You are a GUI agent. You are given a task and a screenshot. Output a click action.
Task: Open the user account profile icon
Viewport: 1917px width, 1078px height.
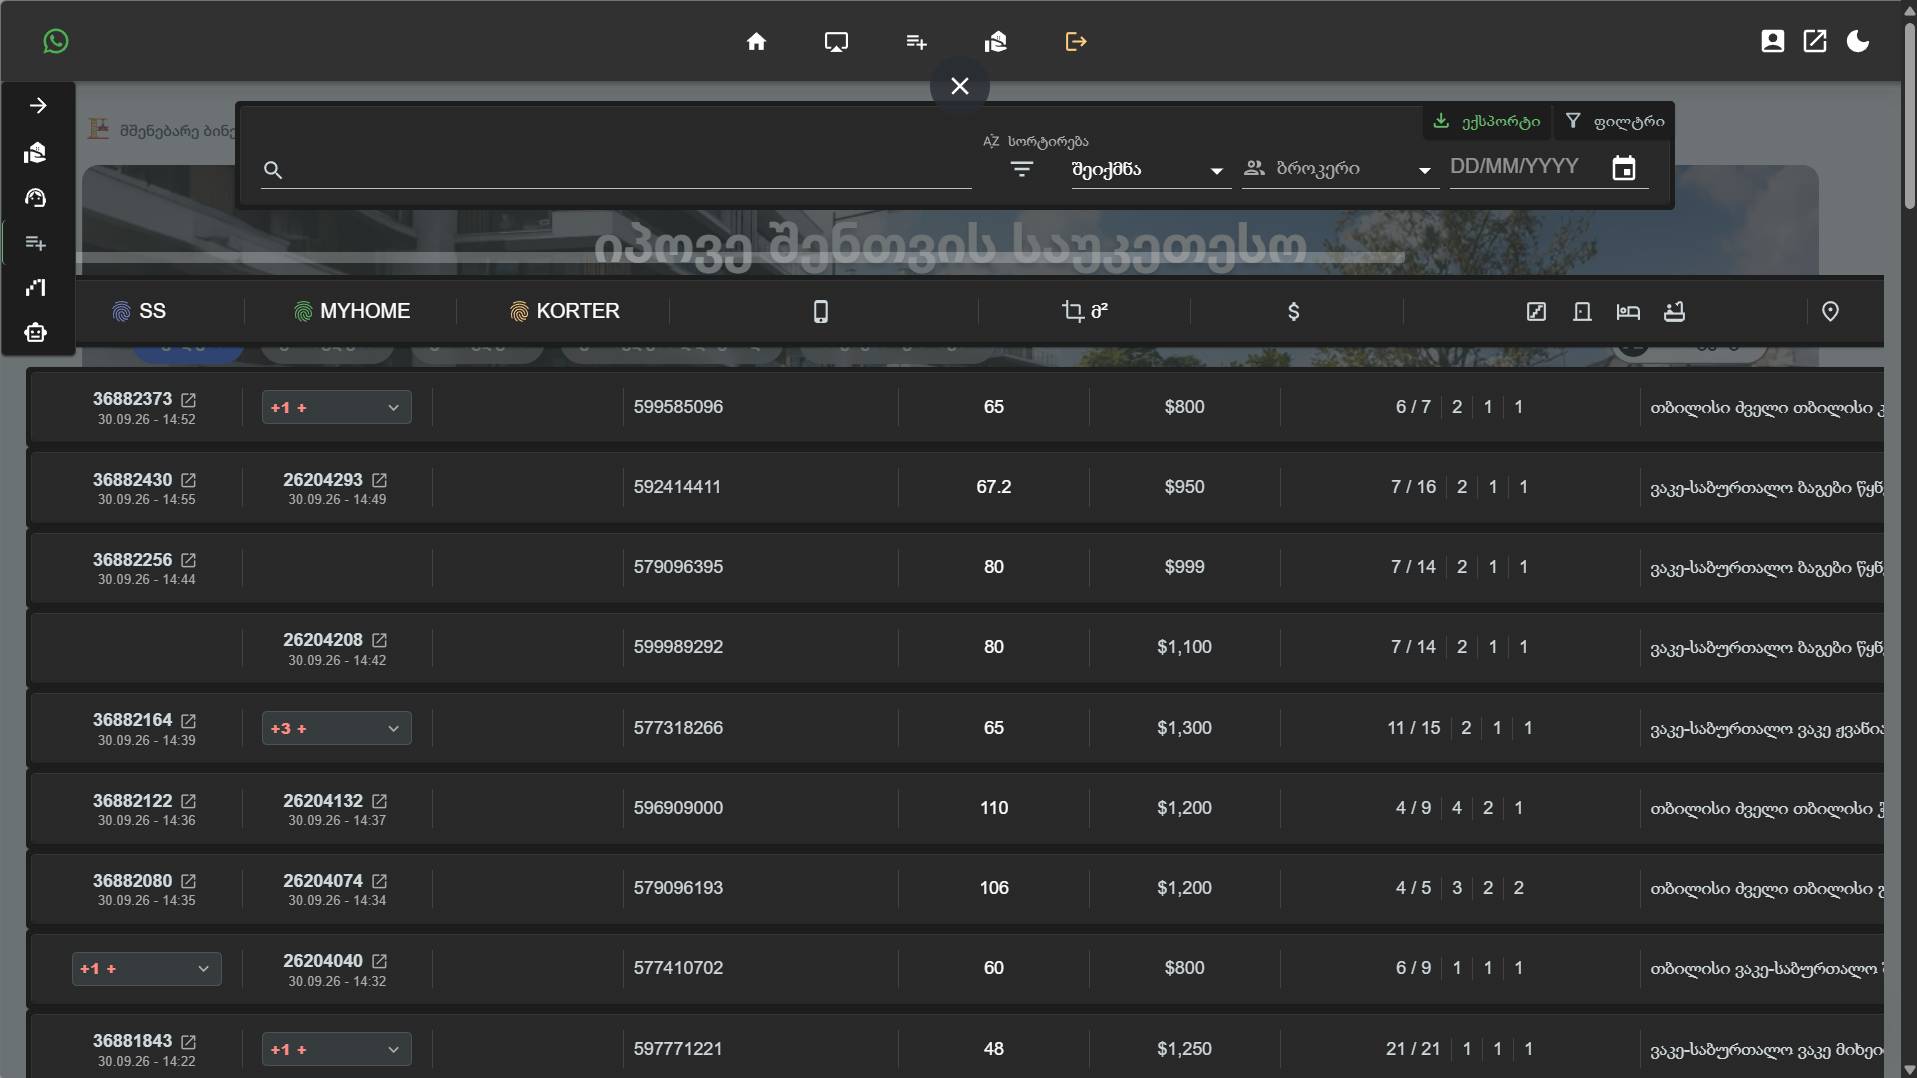[1772, 41]
